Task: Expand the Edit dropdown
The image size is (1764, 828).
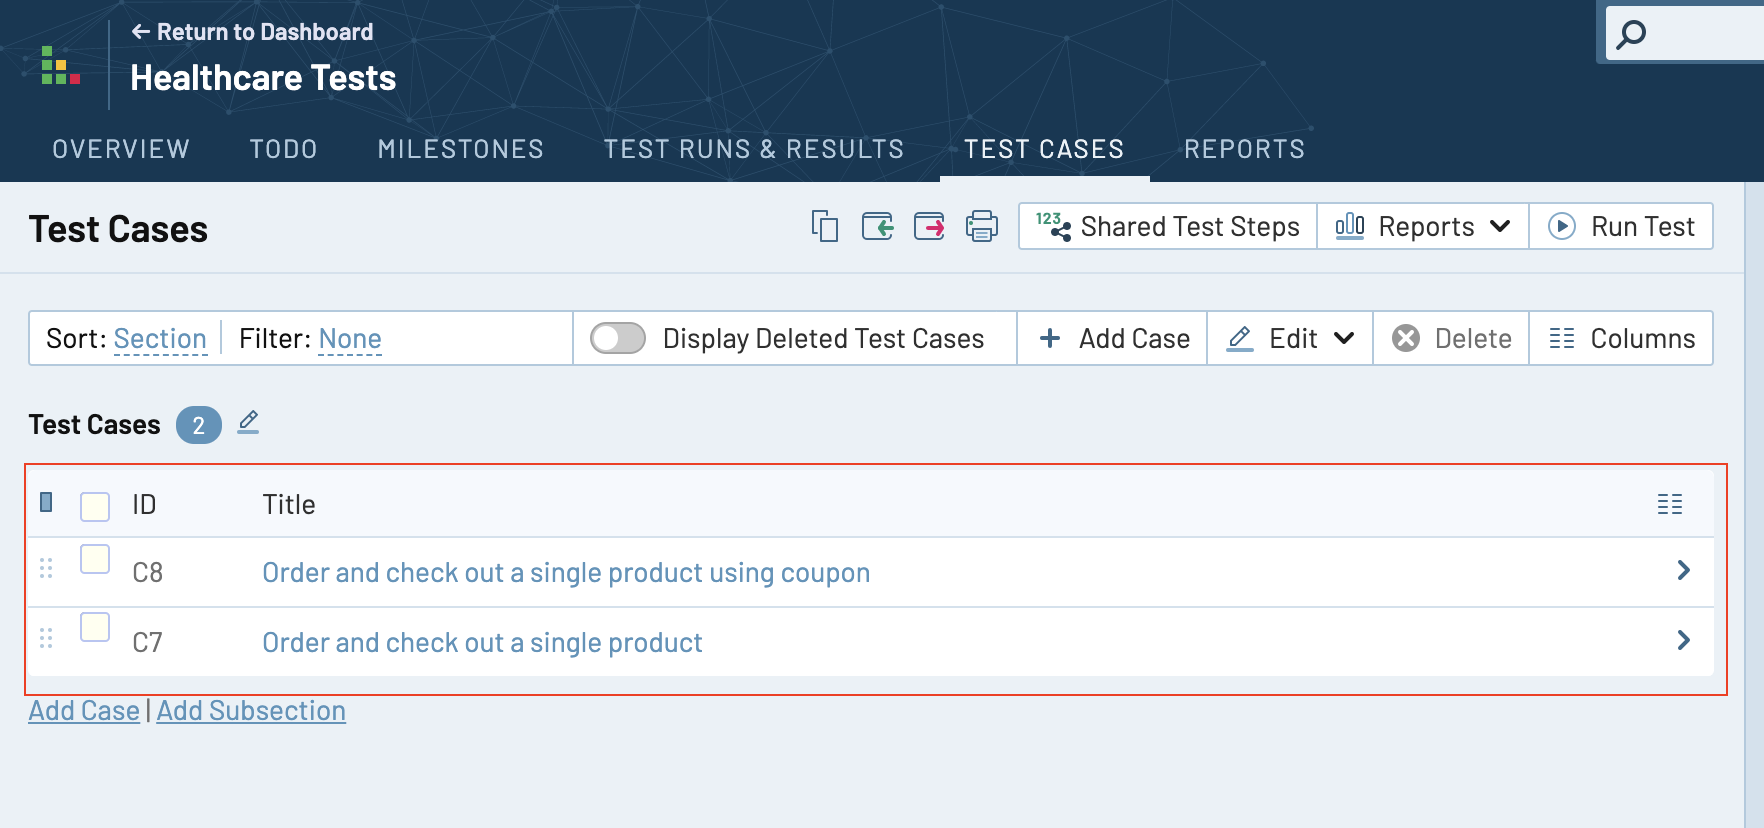Action: pos(1290,339)
